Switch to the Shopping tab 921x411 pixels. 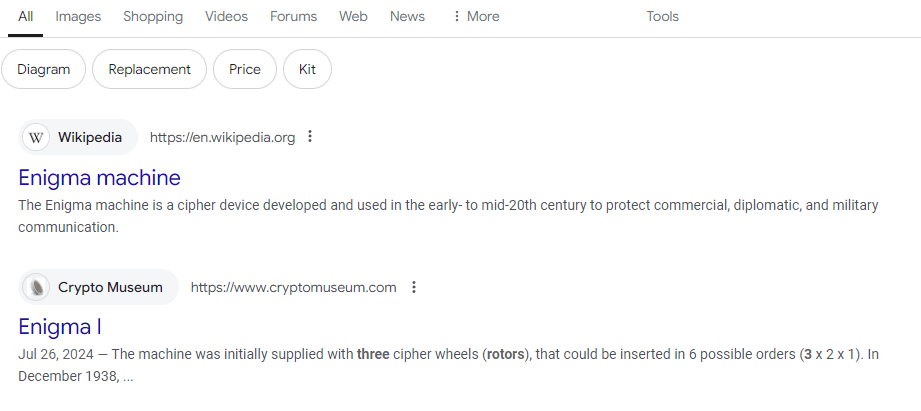pyautogui.click(x=153, y=16)
